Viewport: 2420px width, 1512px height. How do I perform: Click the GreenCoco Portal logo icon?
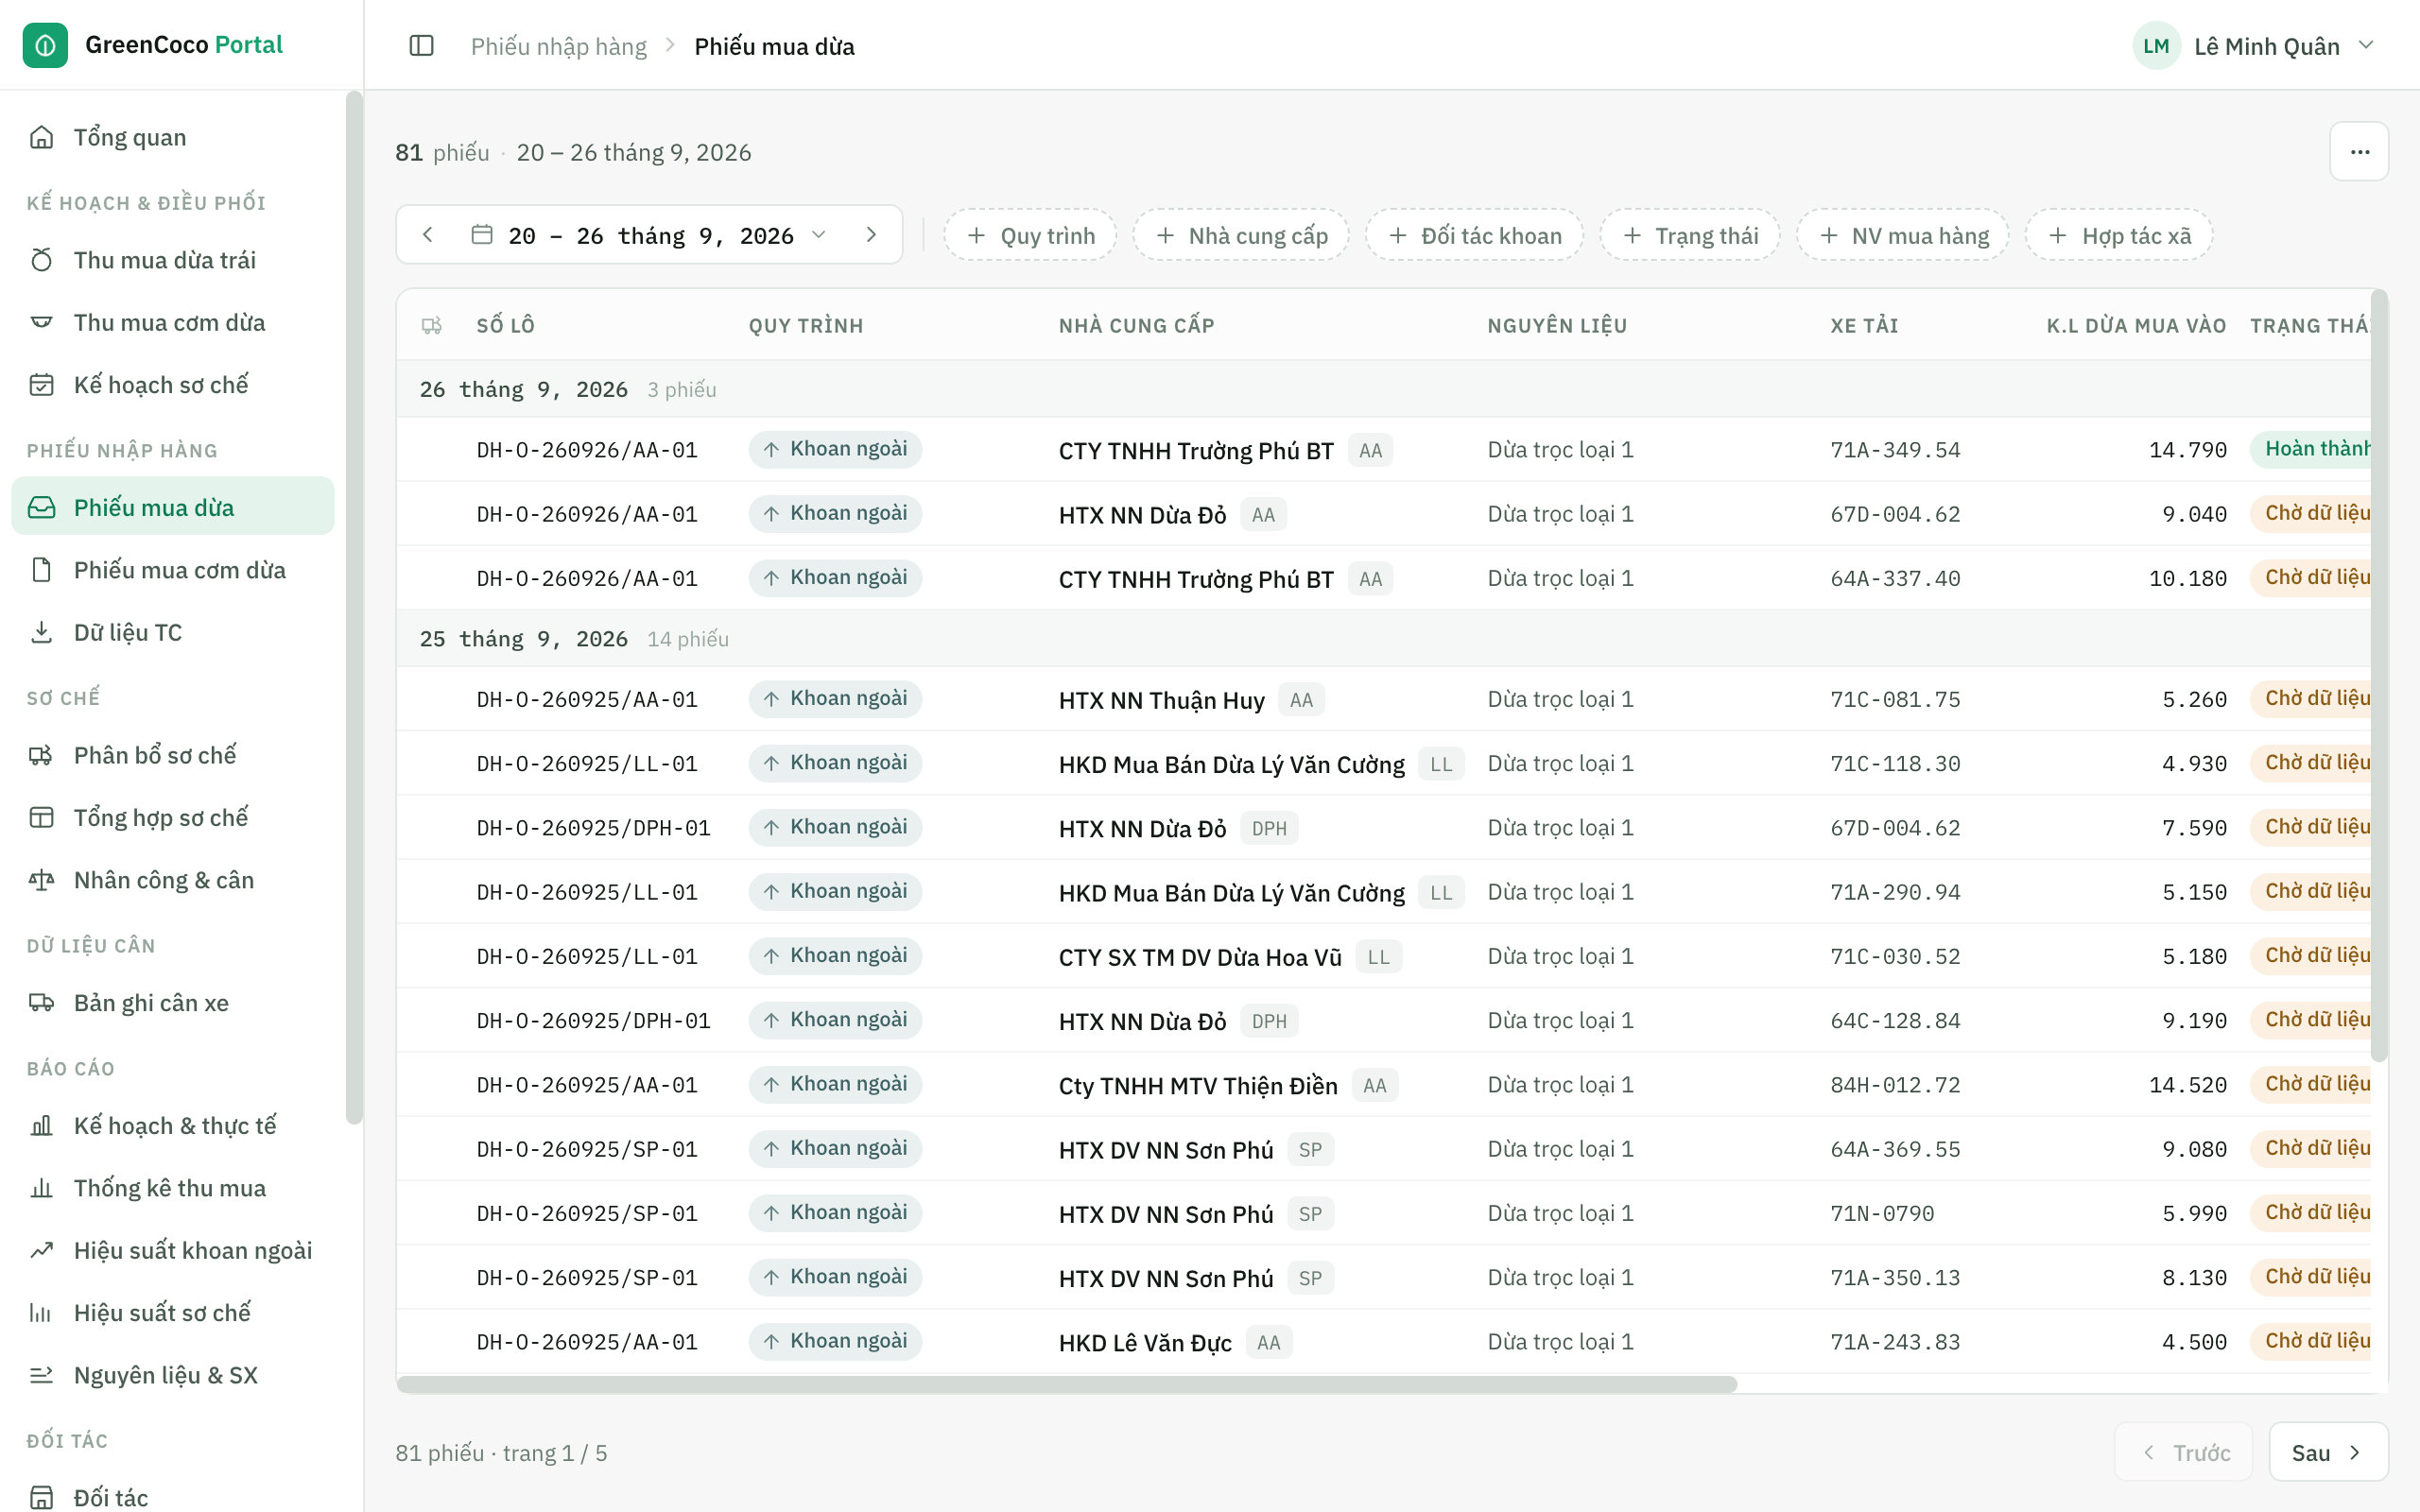pyautogui.click(x=45, y=45)
